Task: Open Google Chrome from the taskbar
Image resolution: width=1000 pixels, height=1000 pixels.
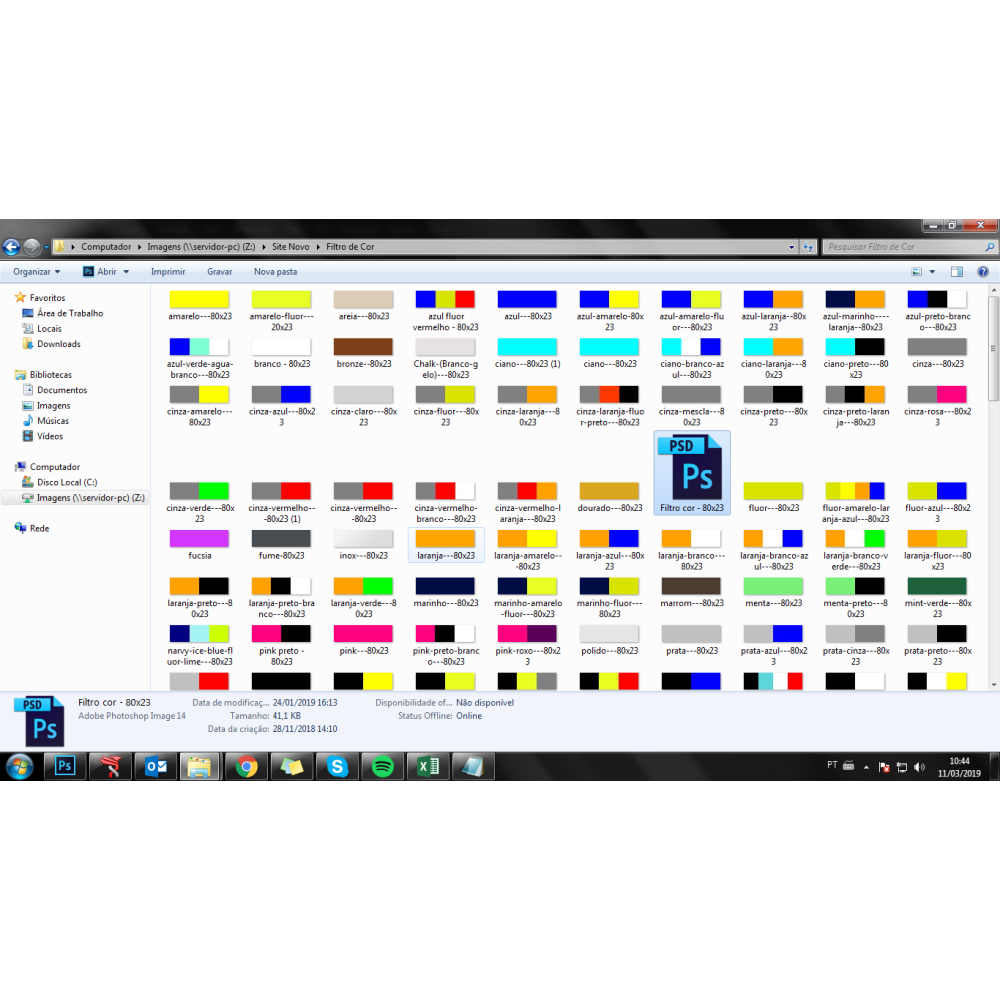Action: pyautogui.click(x=246, y=767)
